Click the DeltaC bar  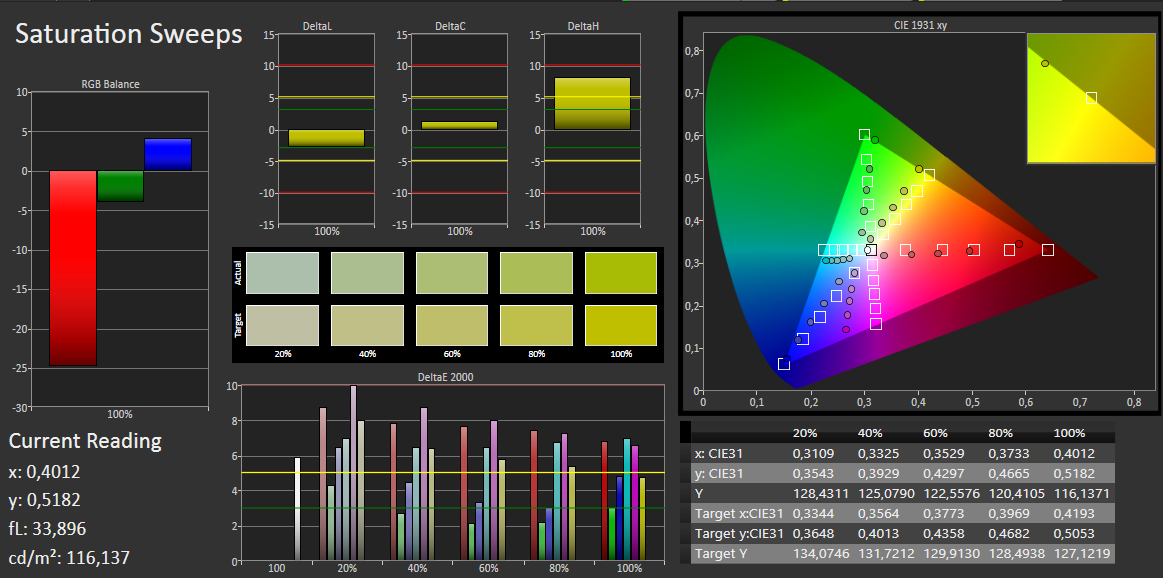click(459, 125)
